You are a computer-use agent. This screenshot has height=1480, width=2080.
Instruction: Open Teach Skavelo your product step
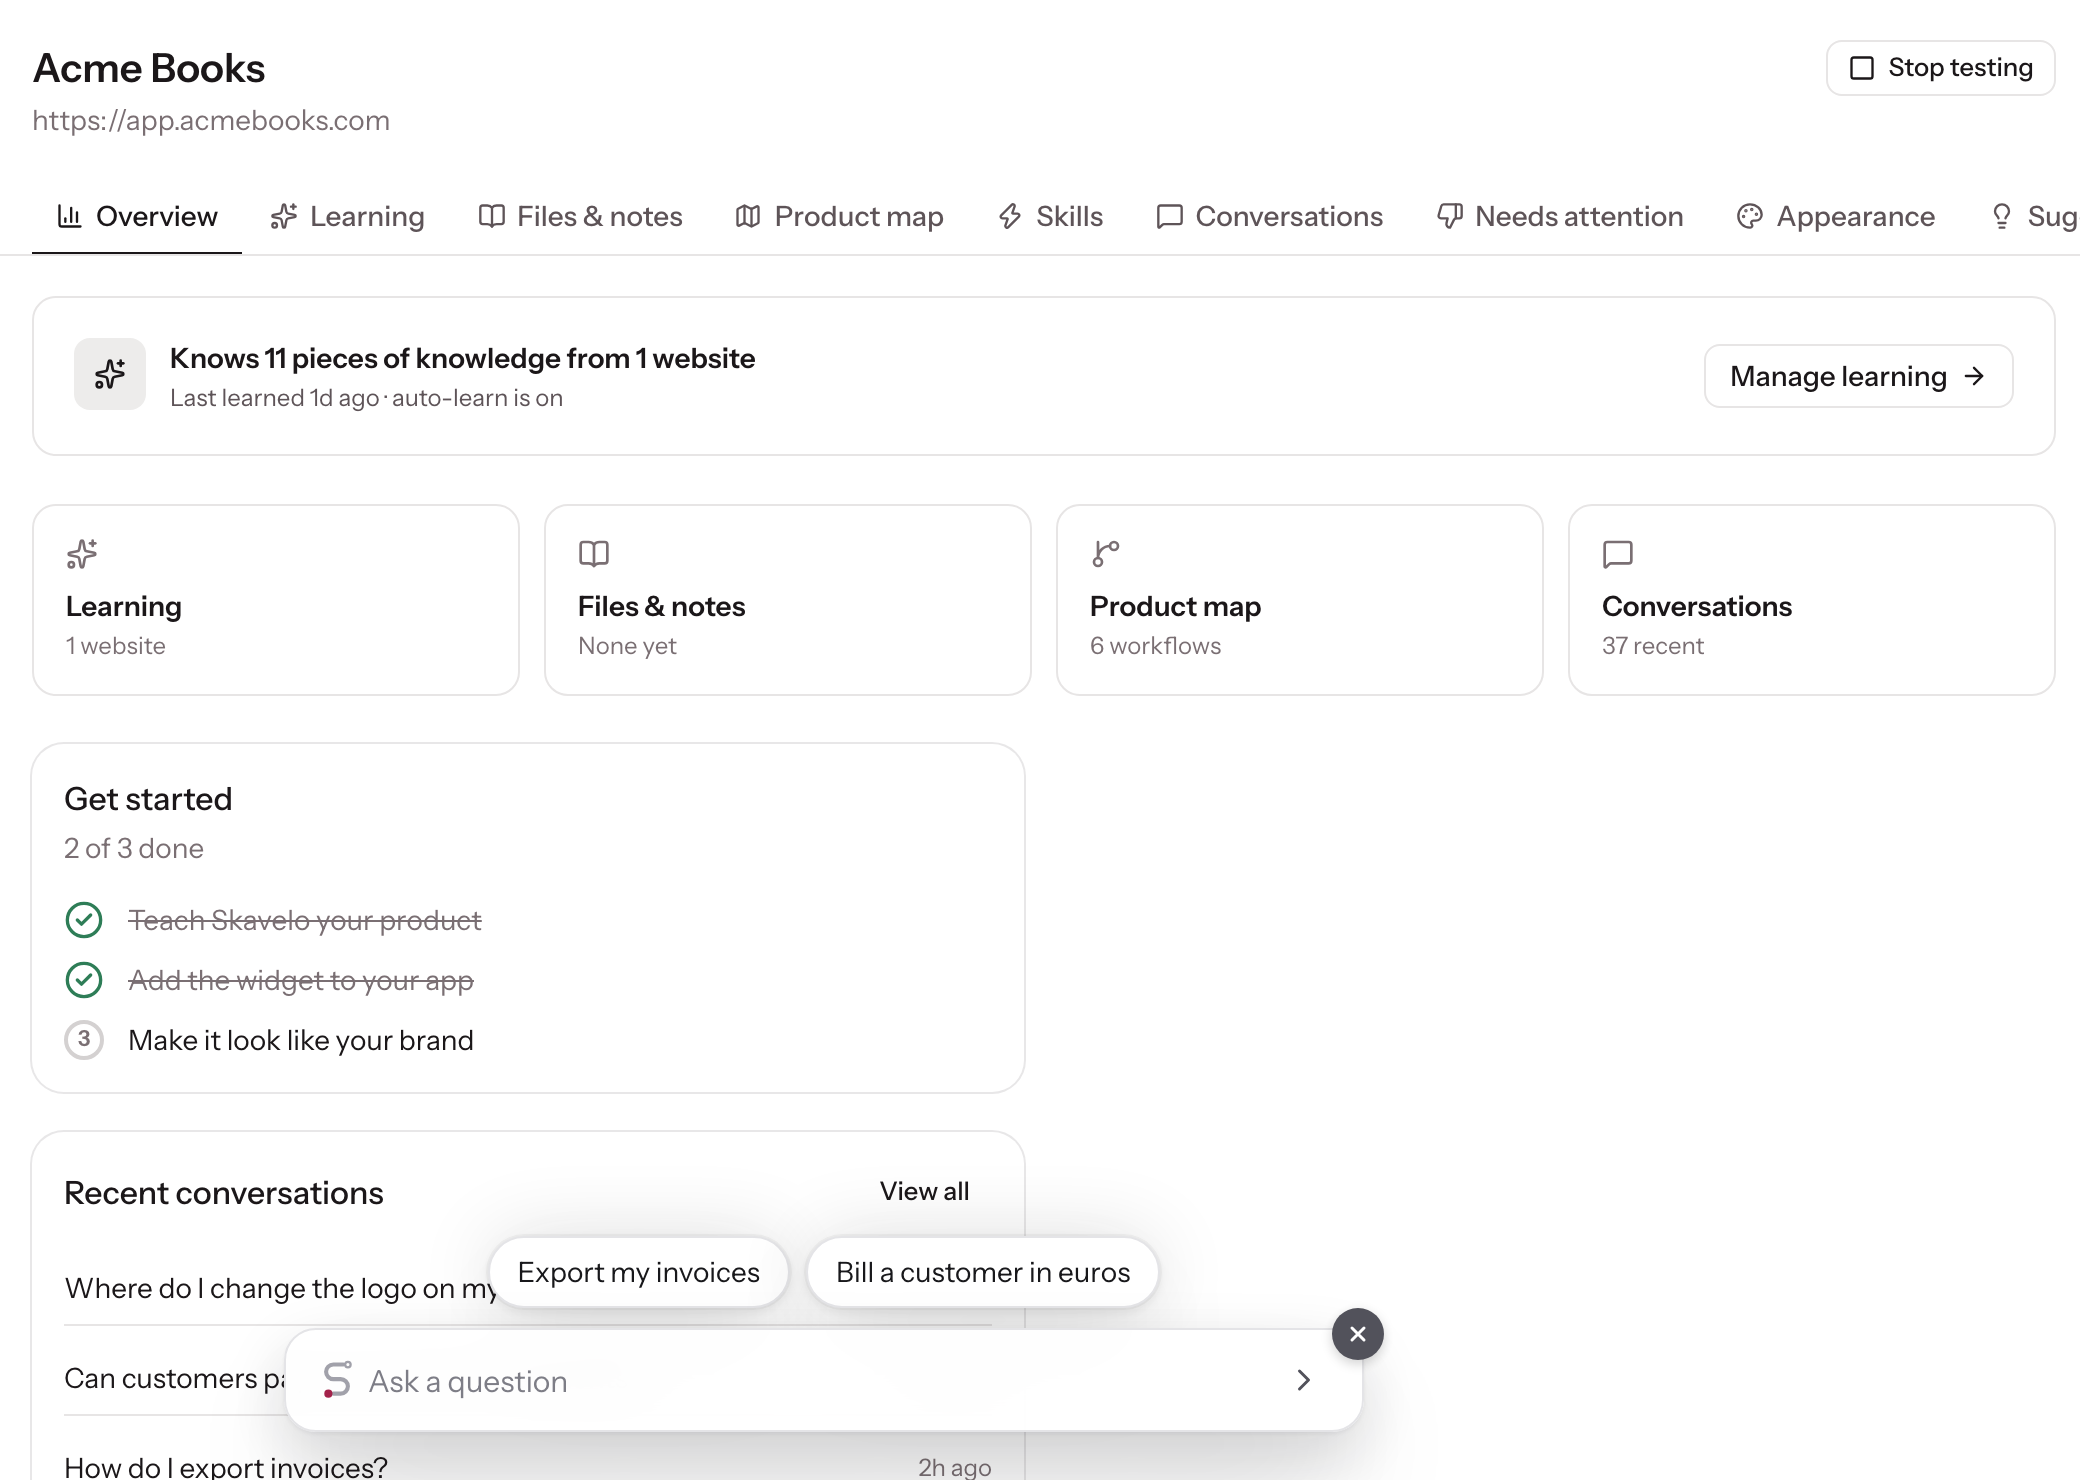(305, 920)
